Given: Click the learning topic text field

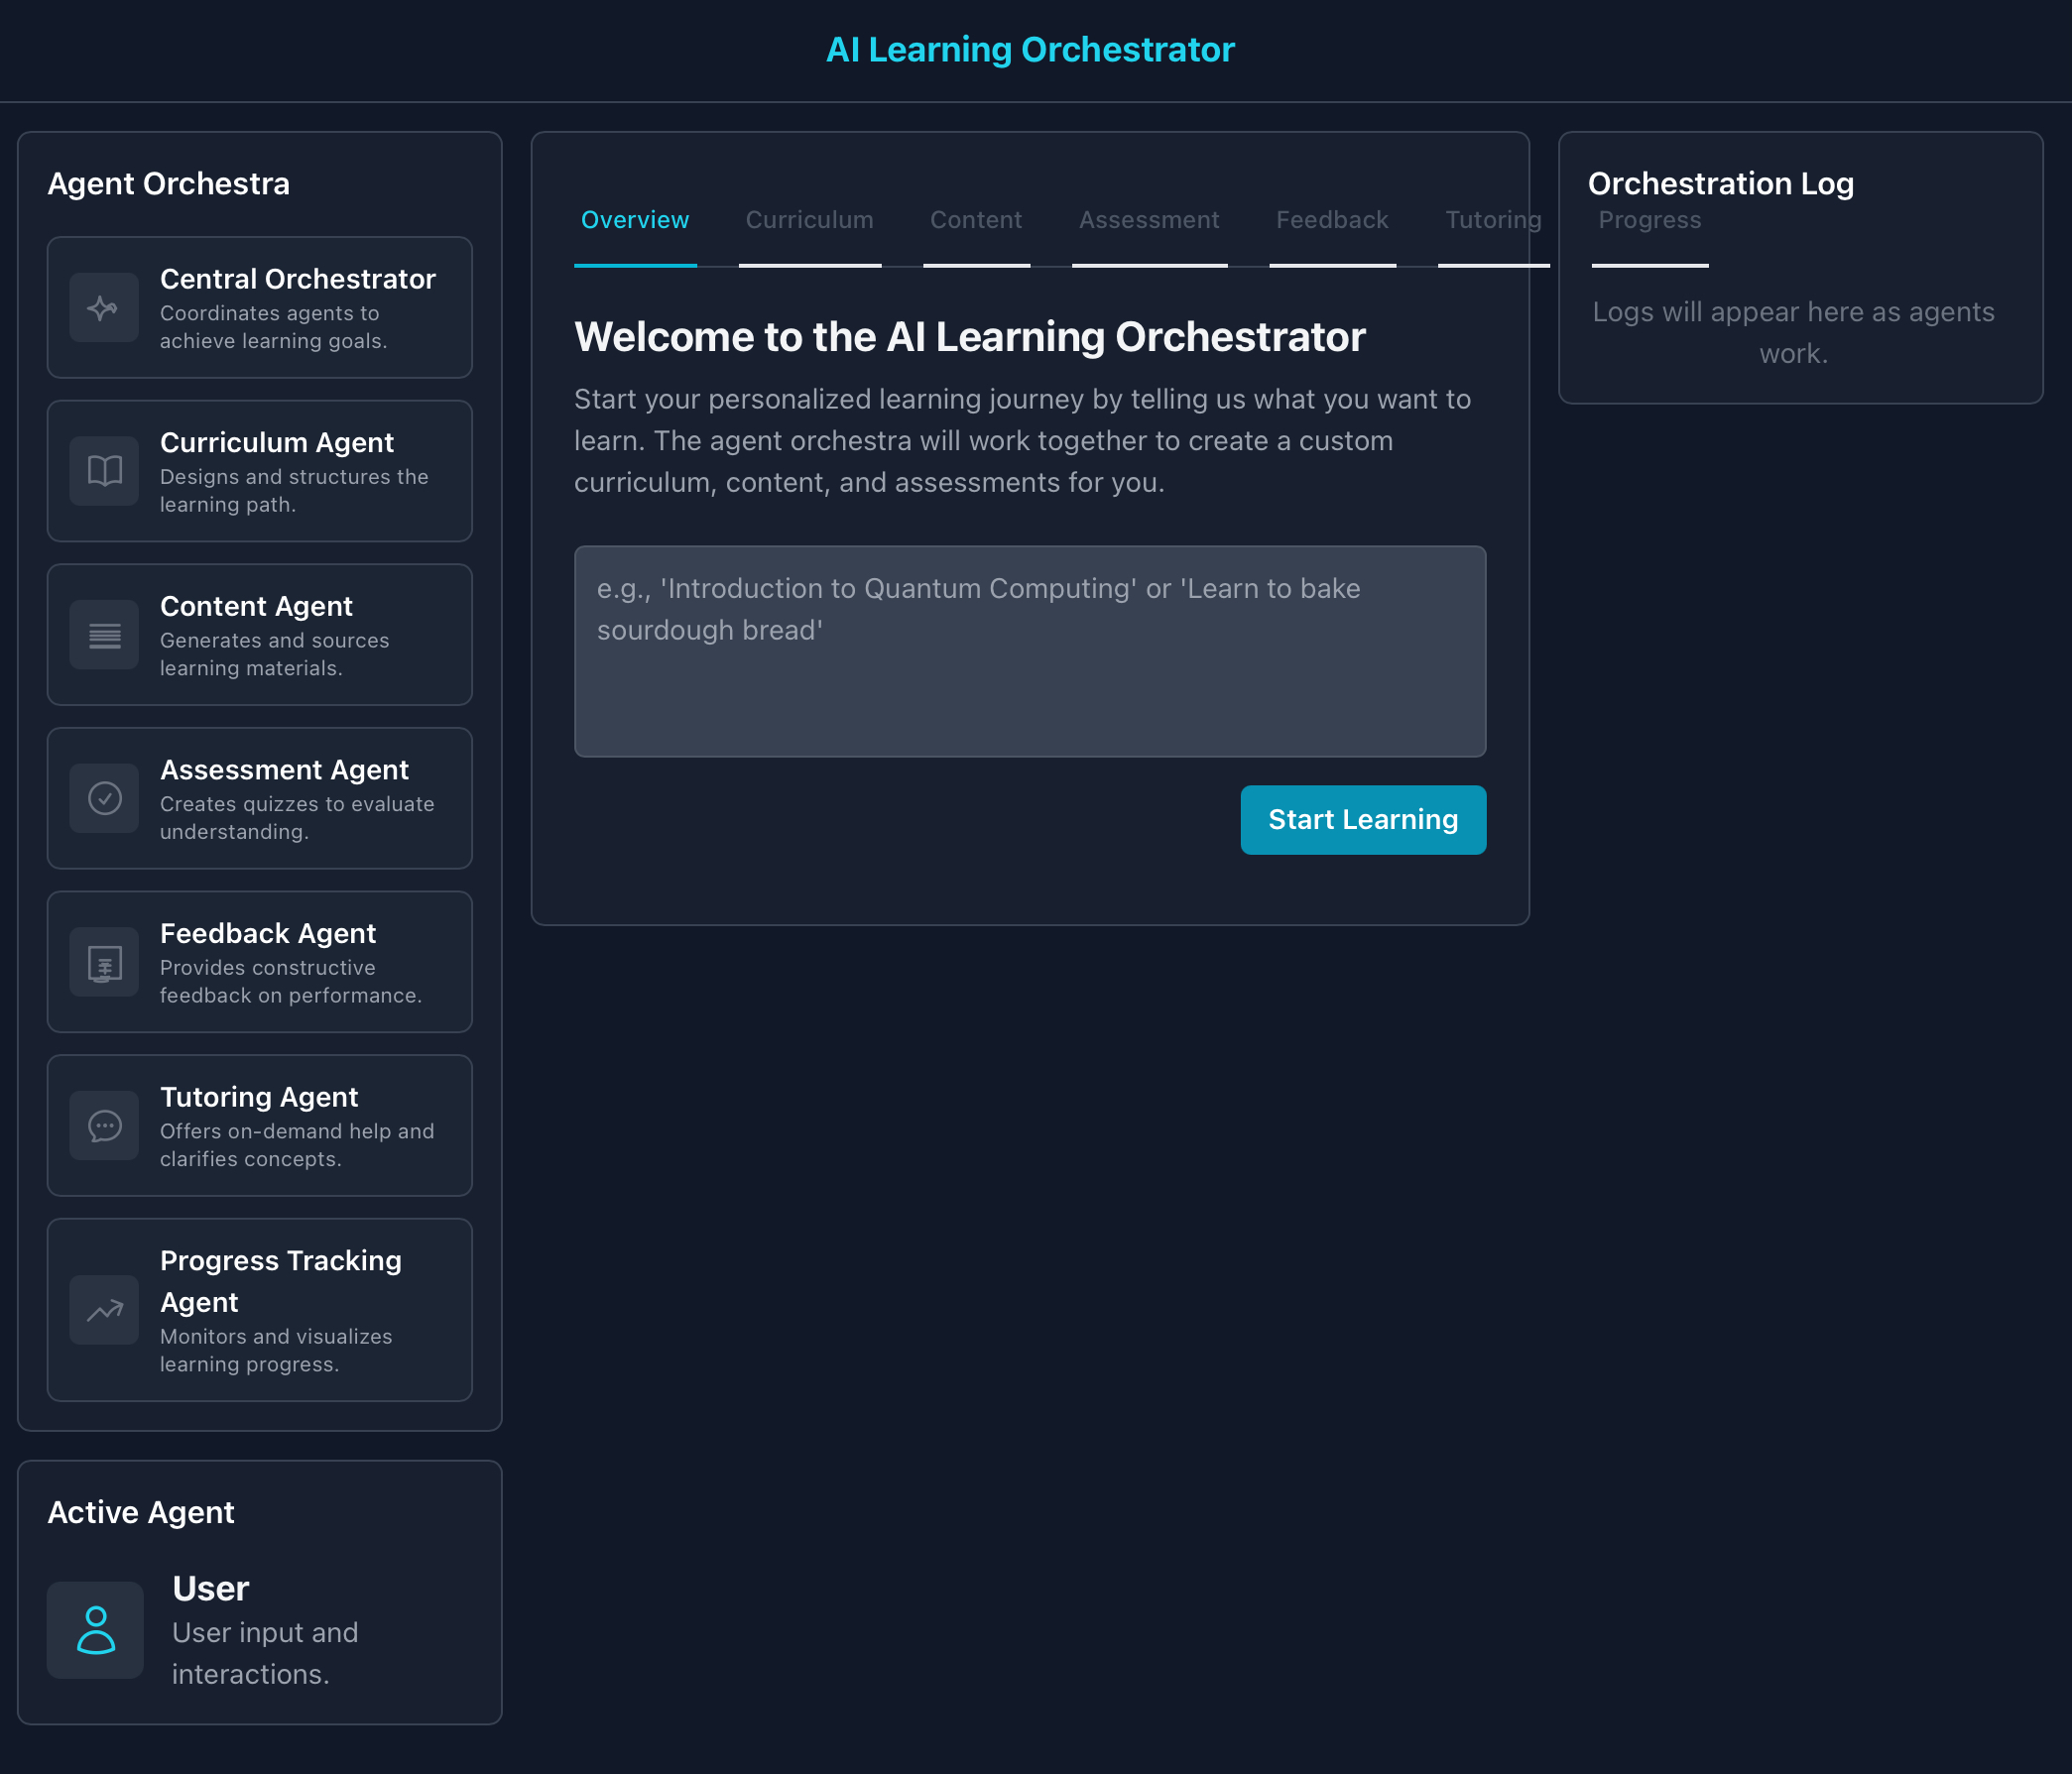Looking at the screenshot, I should [1029, 651].
